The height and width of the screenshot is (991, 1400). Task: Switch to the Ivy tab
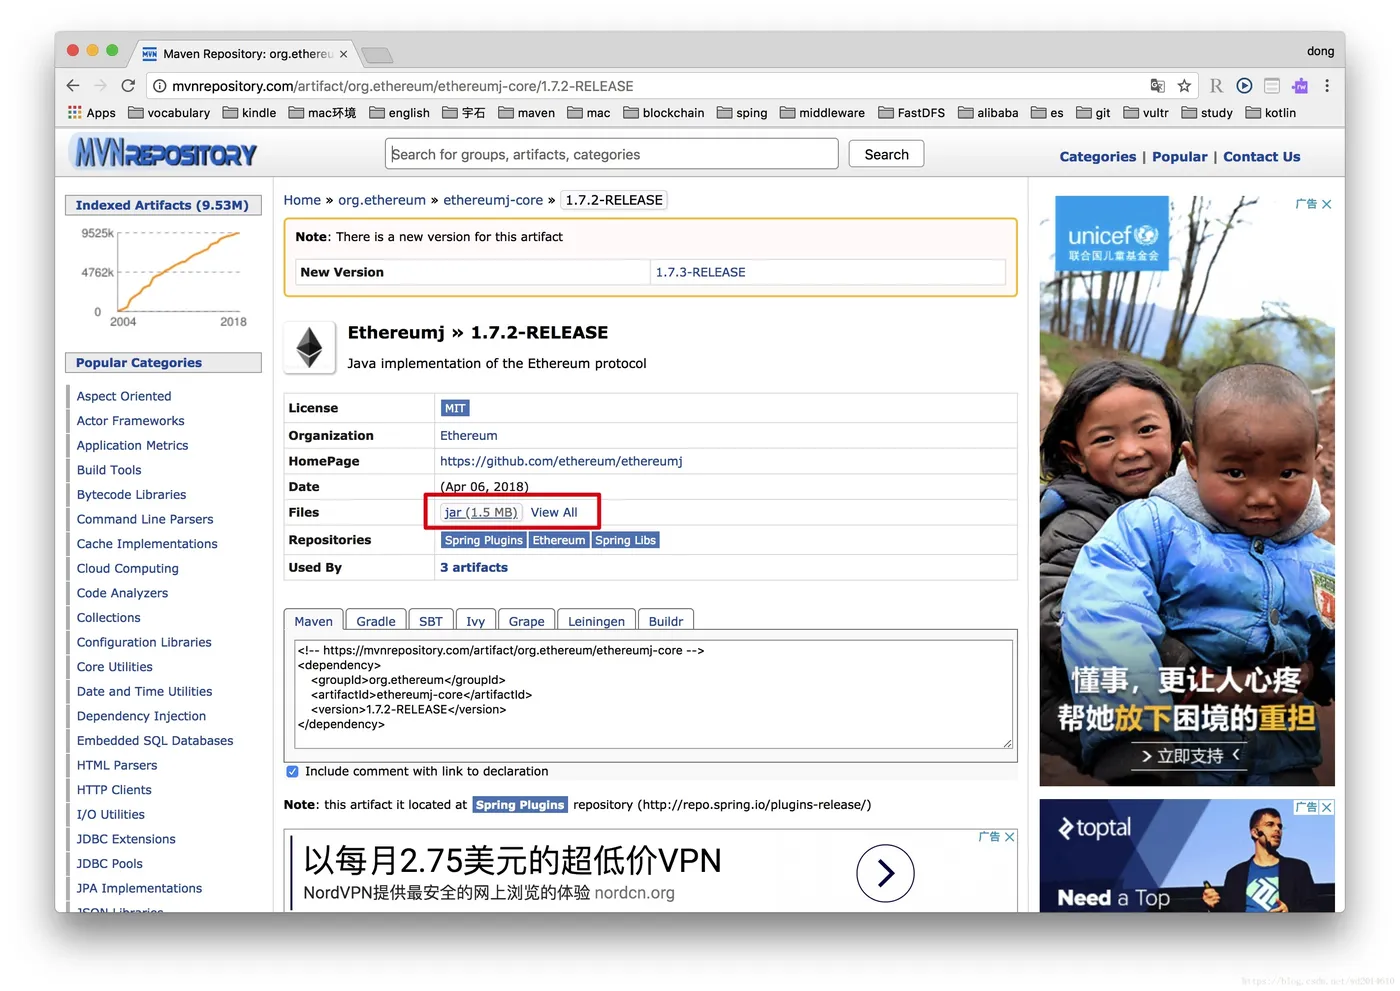(x=476, y=621)
